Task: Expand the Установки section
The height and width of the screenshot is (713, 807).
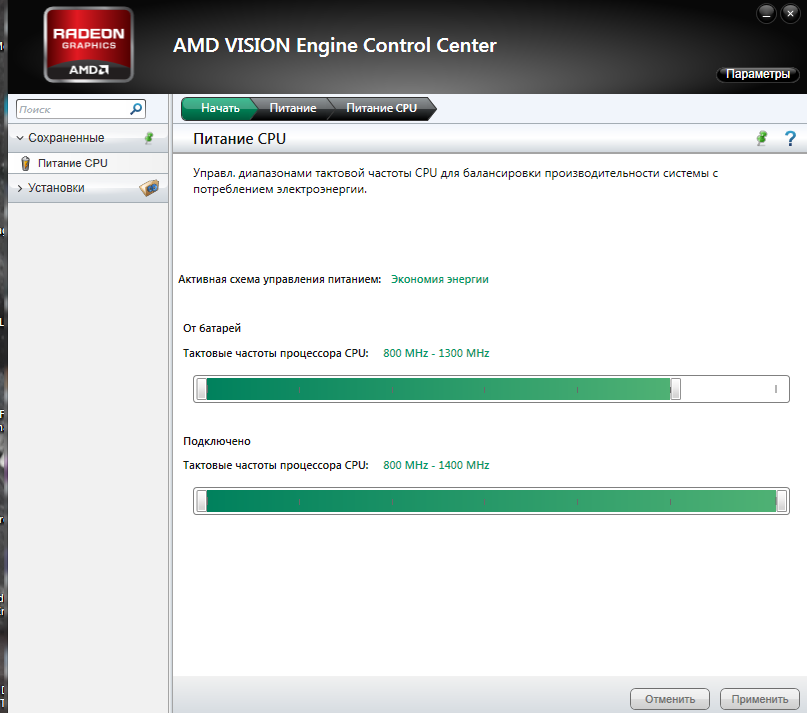Action: point(20,188)
